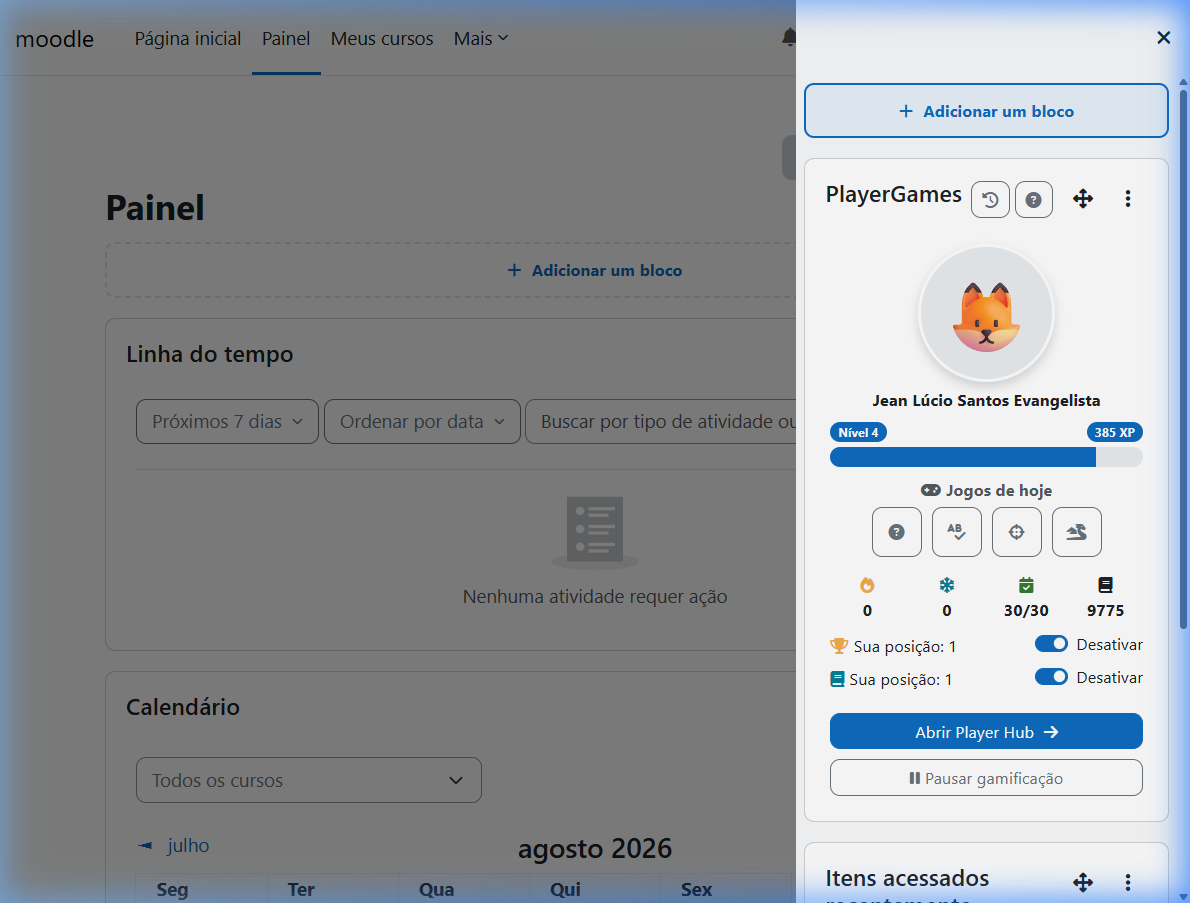The height and width of the screenshot is (903, 1190).
Task: Select the Painel tab
Action: tap(286, 38)
